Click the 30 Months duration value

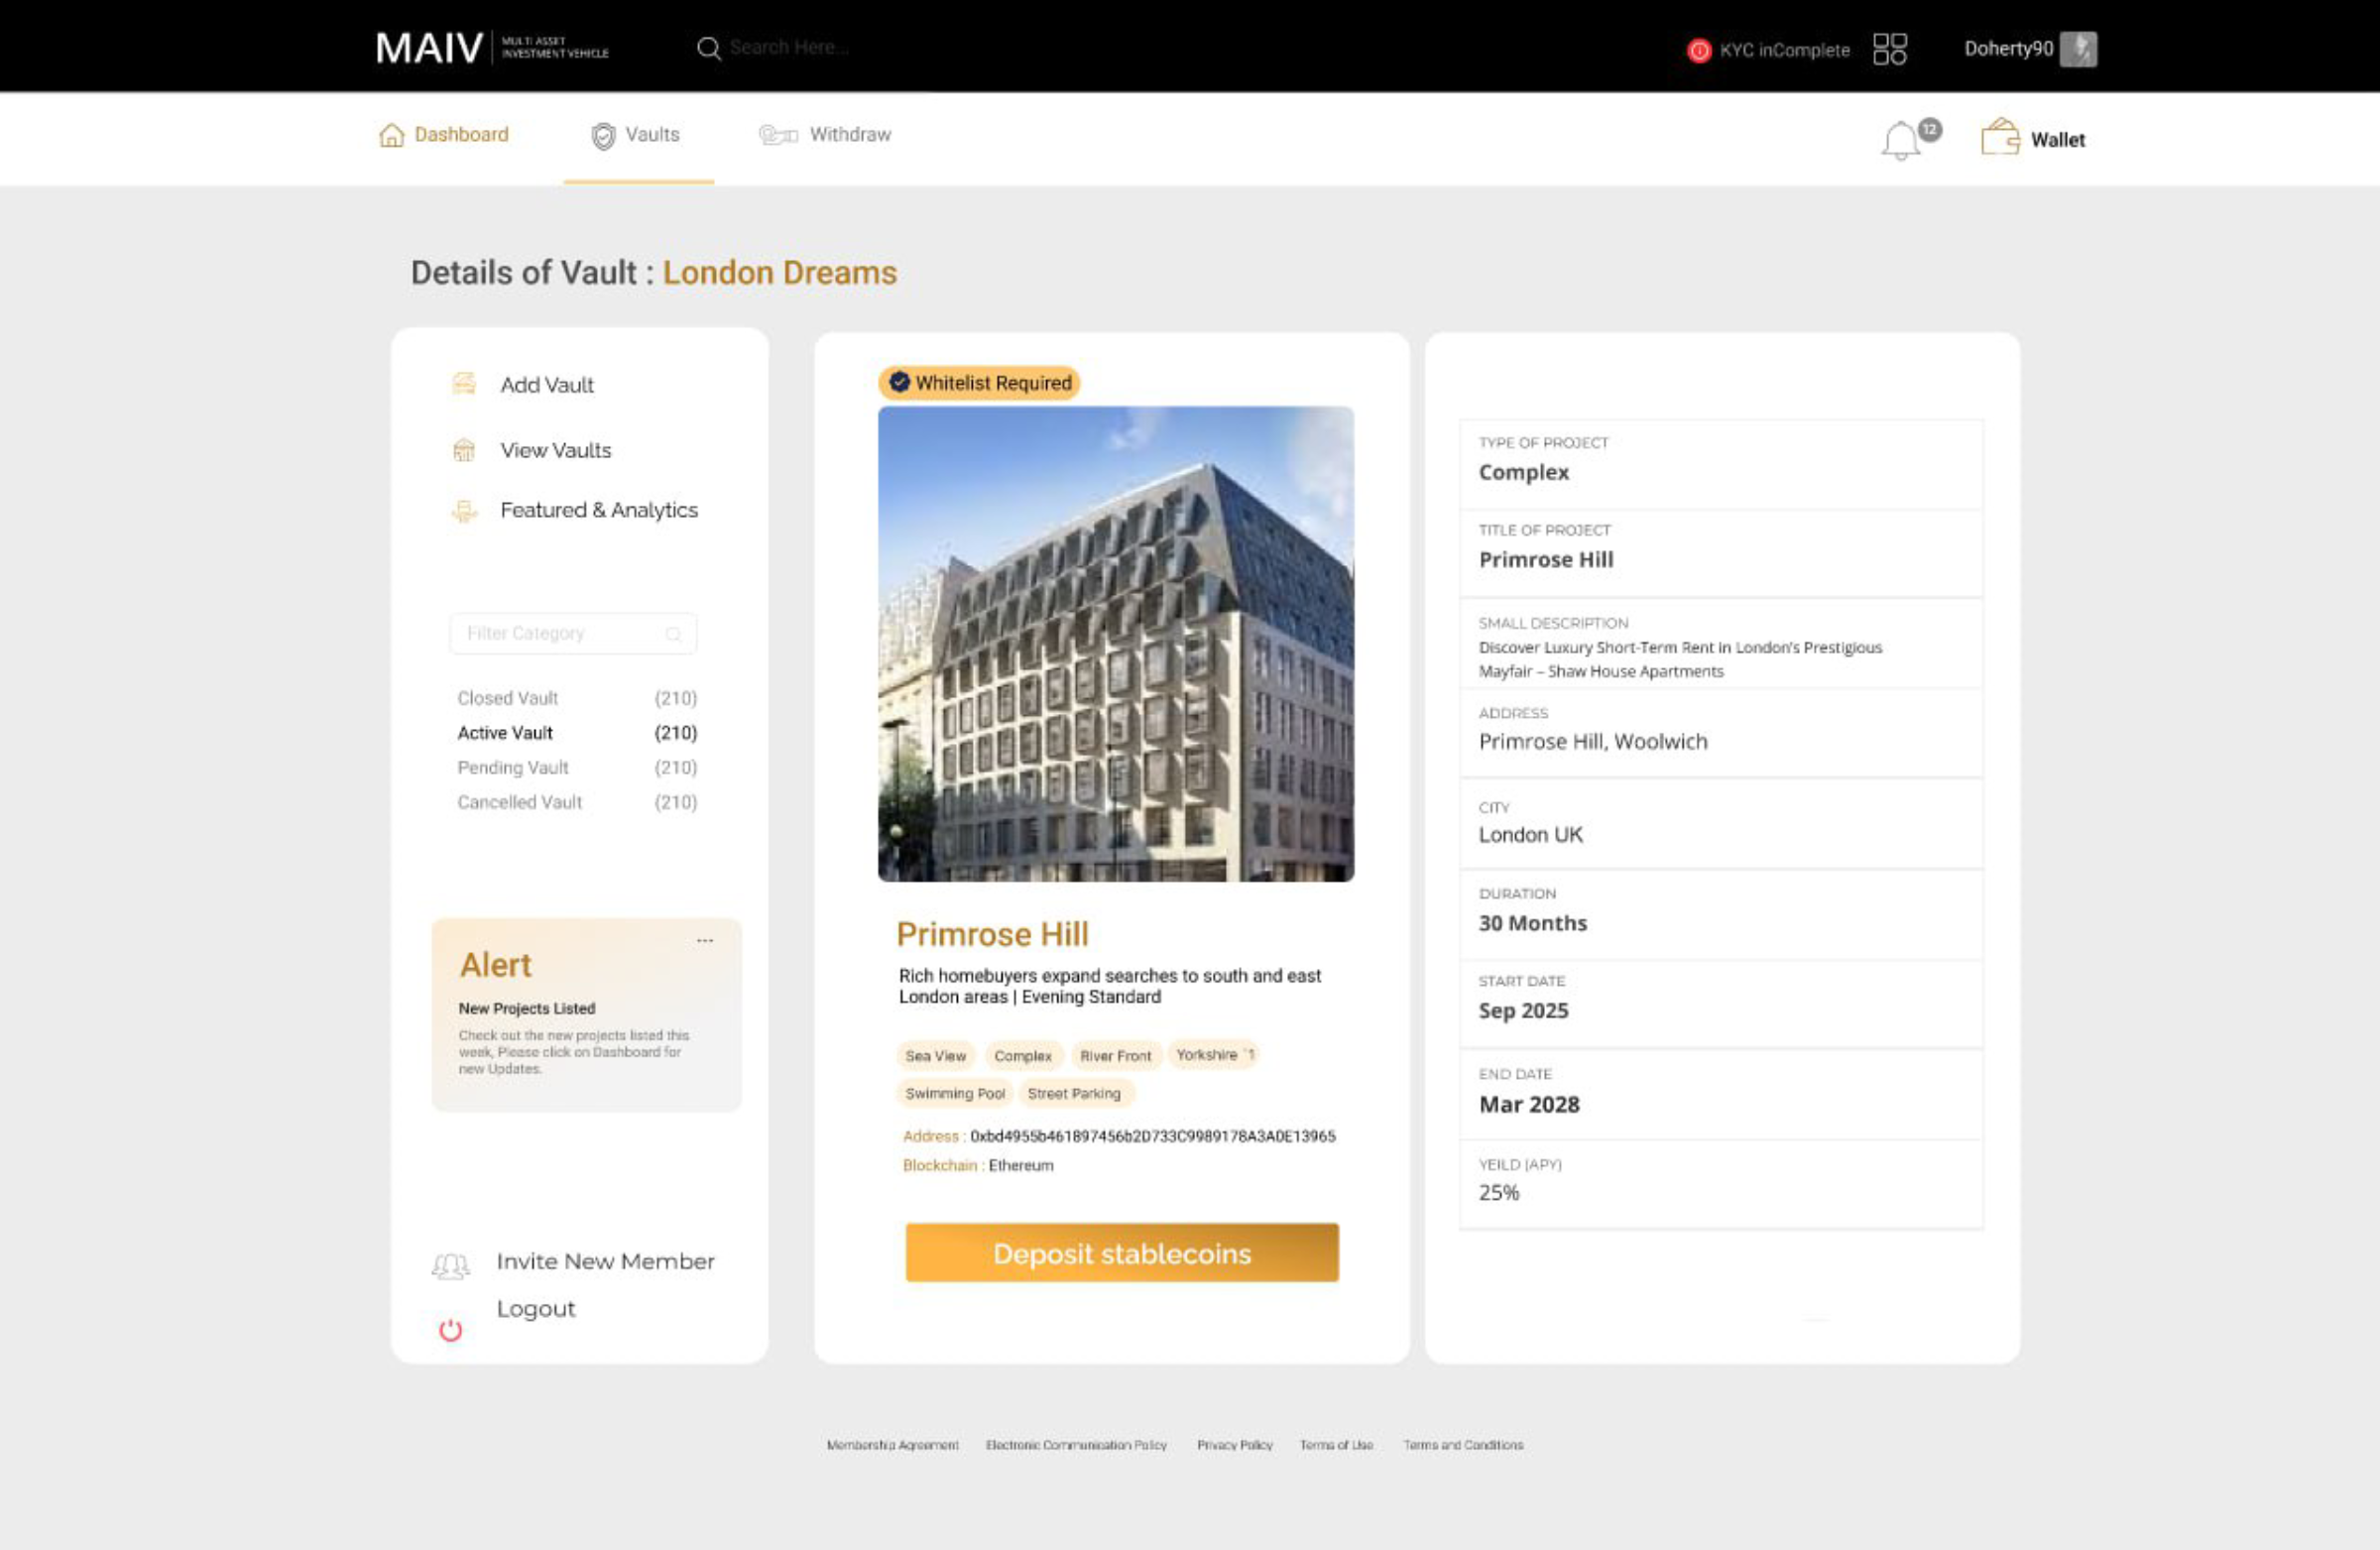point(1532,923)
